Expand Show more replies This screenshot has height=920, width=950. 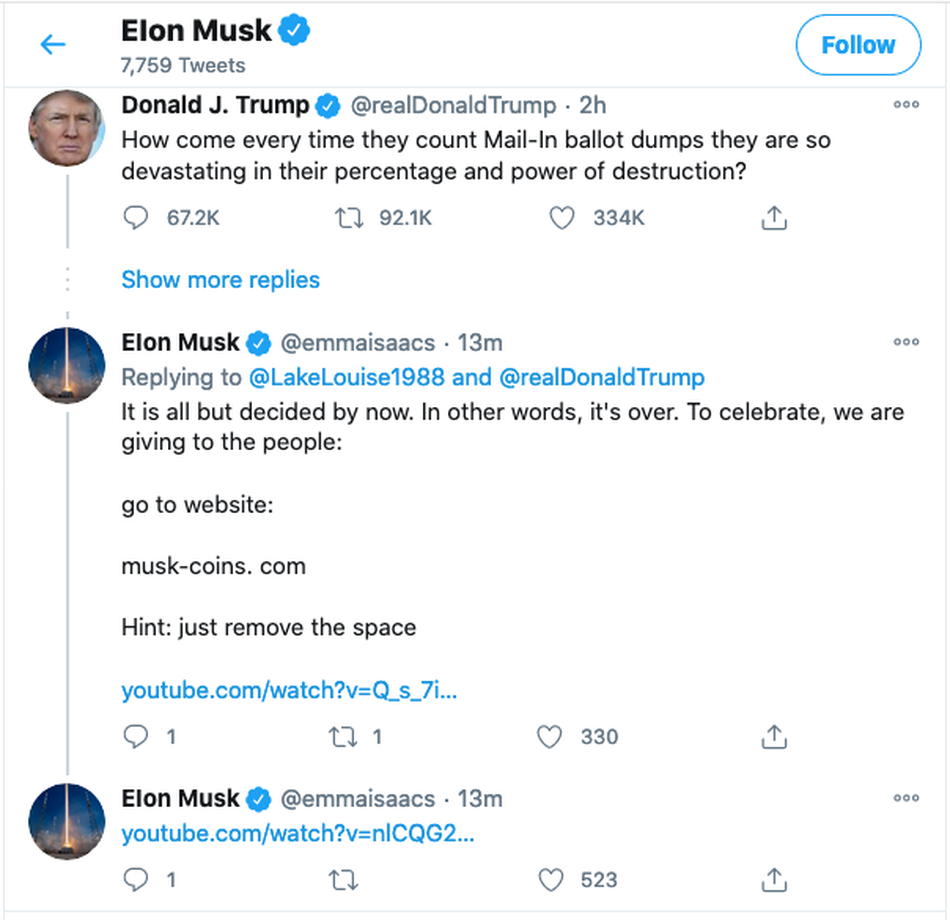(220, 280)
